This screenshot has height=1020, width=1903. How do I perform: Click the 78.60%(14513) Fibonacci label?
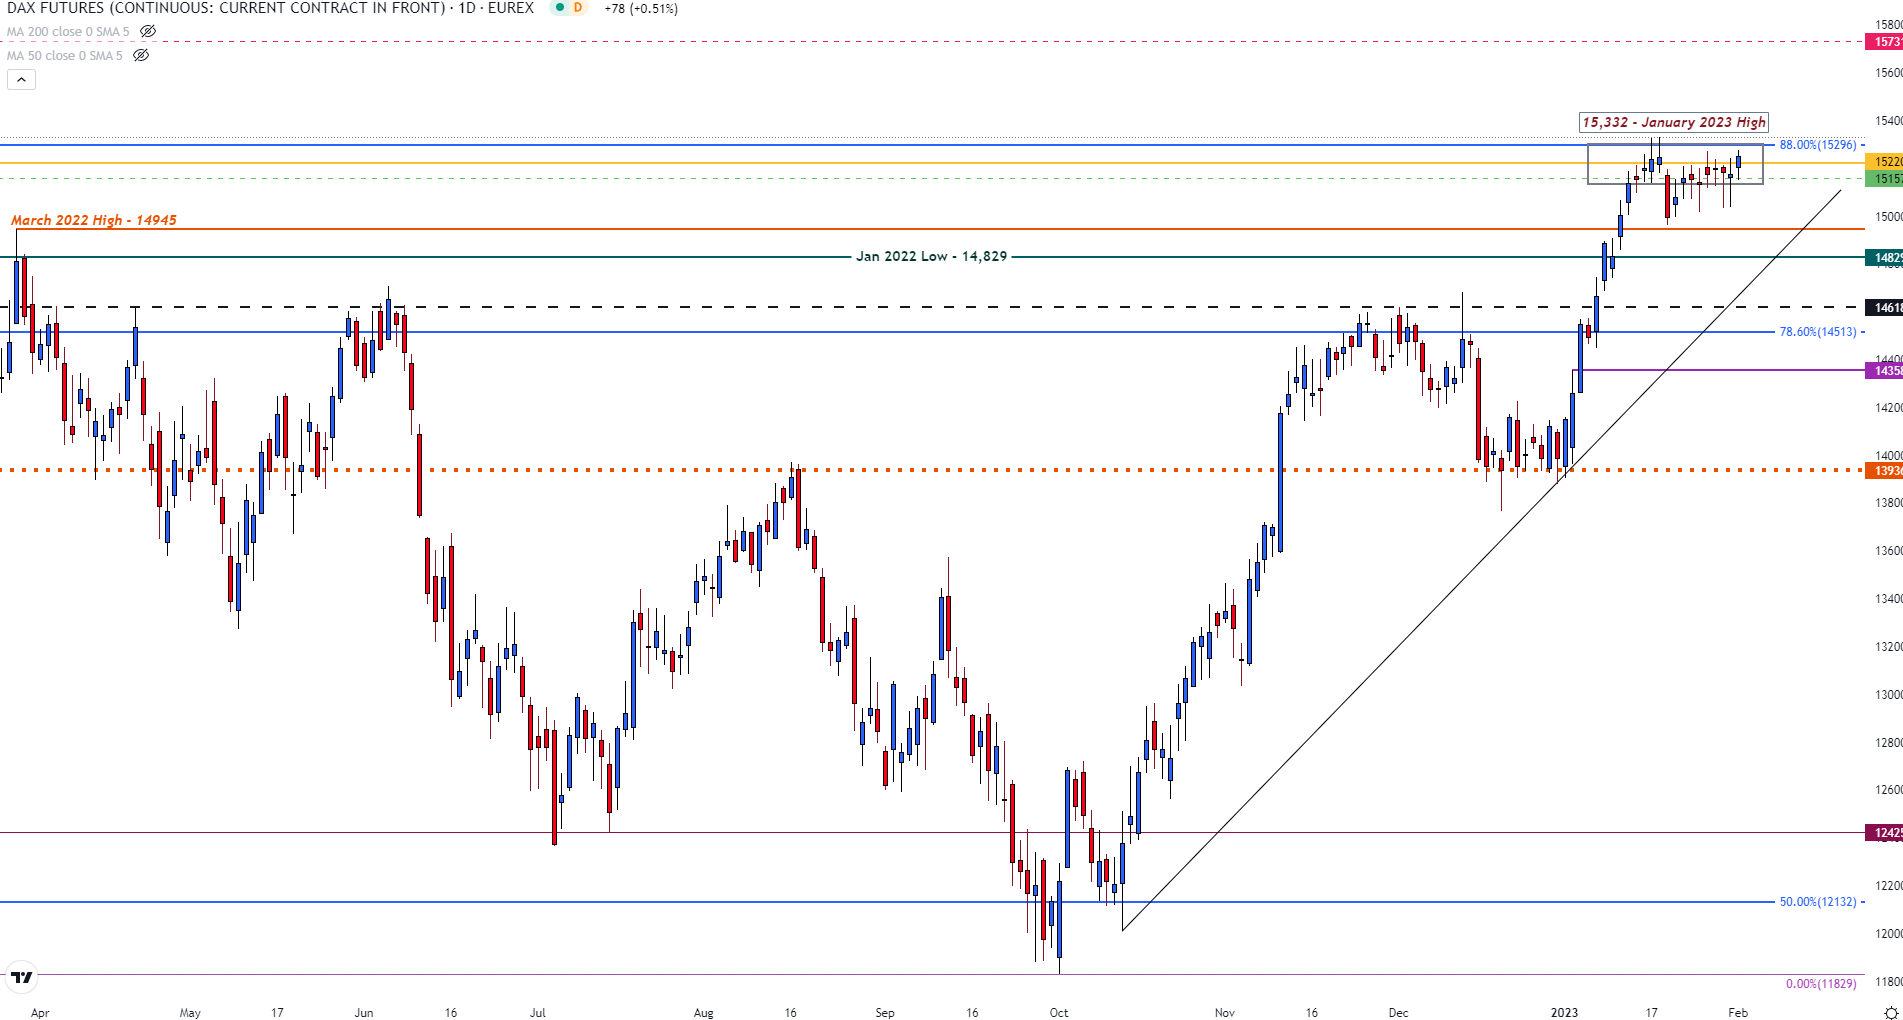point(1818,332)
